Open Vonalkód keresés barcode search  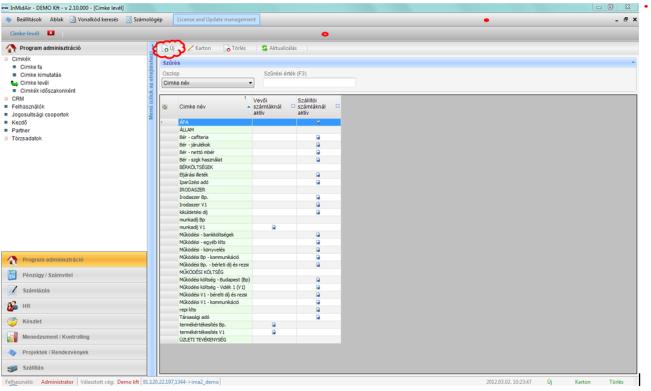[x=94, y=20]
